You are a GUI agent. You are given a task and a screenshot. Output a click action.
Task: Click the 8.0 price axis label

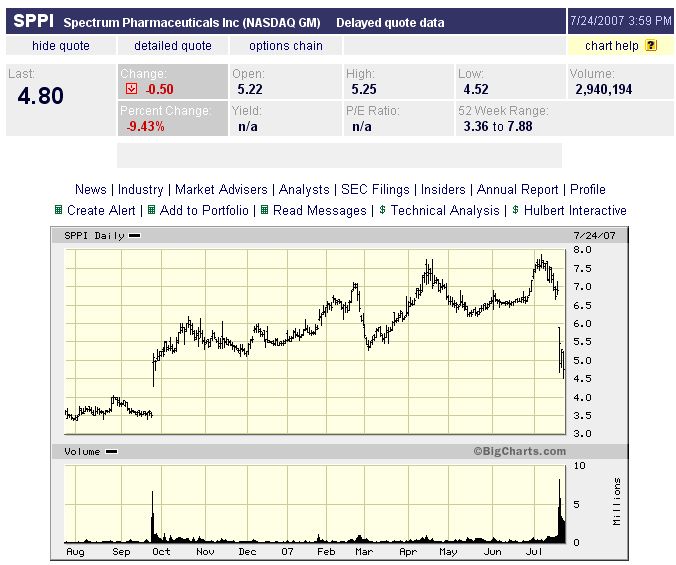coord(582,250)
